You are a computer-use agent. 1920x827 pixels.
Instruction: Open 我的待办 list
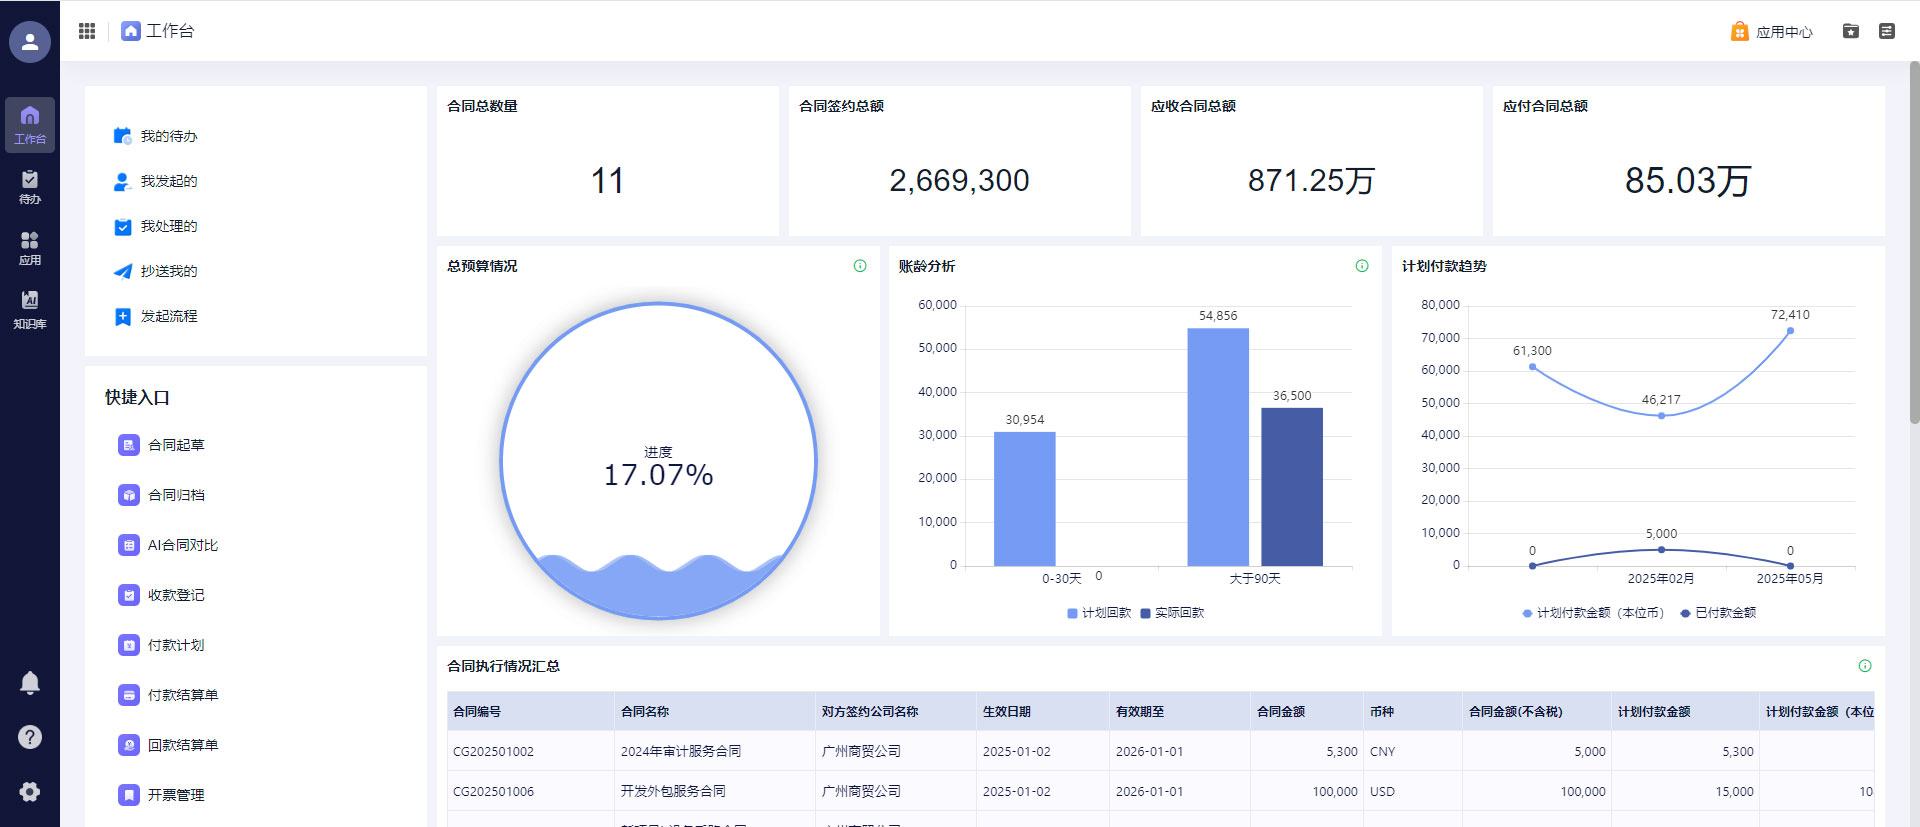(x=168, y=136)
